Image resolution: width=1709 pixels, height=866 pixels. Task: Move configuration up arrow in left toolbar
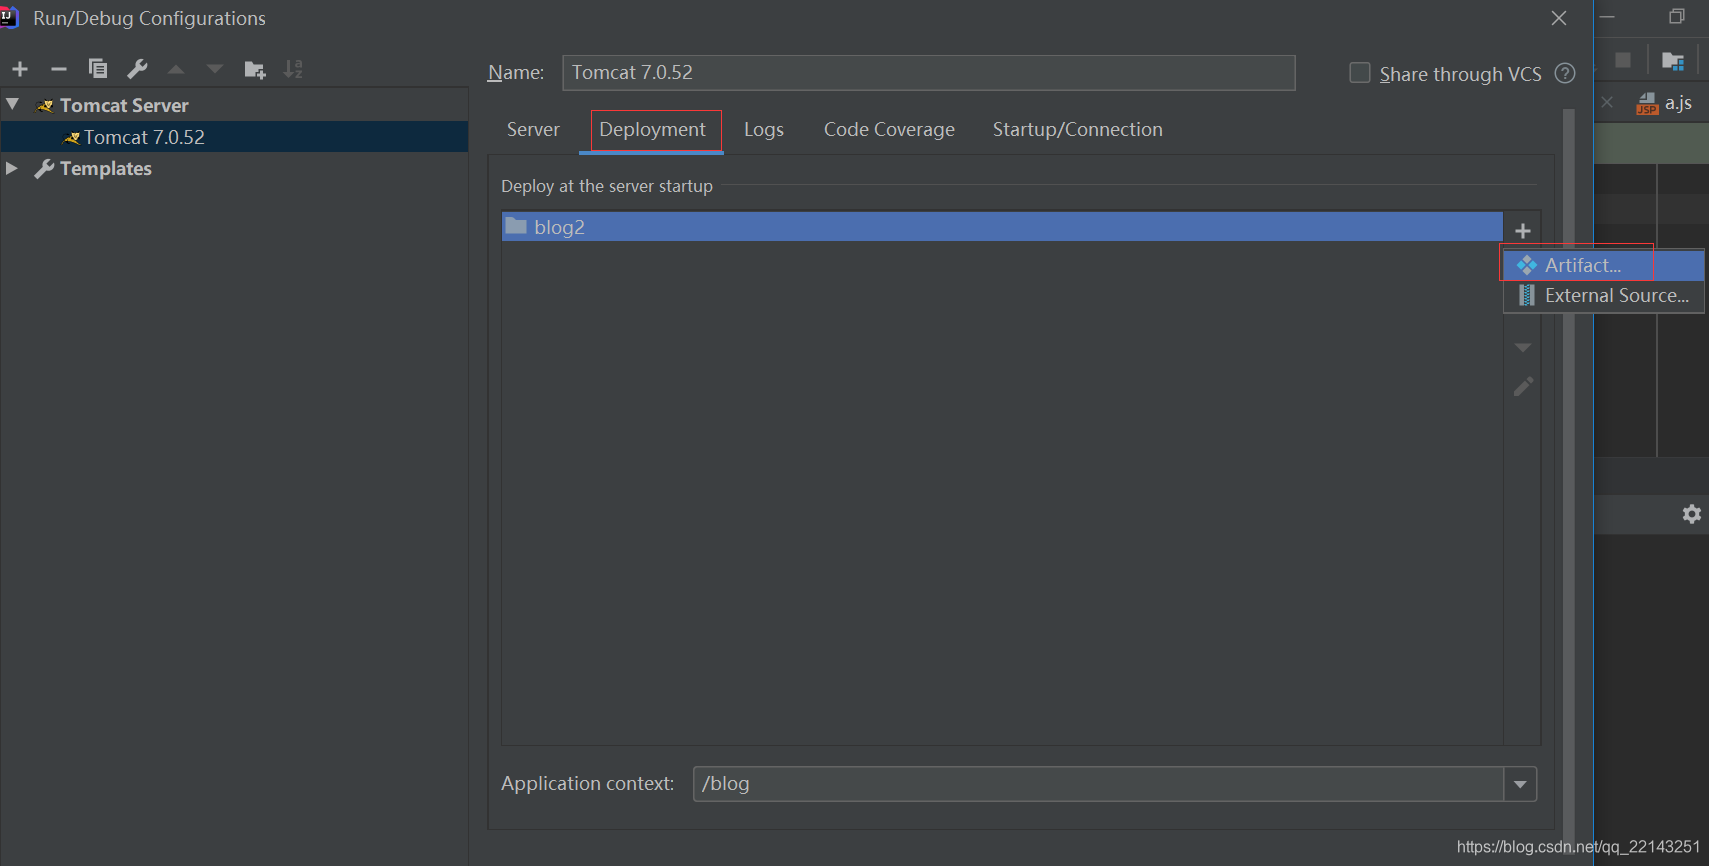tap(176, 69)
